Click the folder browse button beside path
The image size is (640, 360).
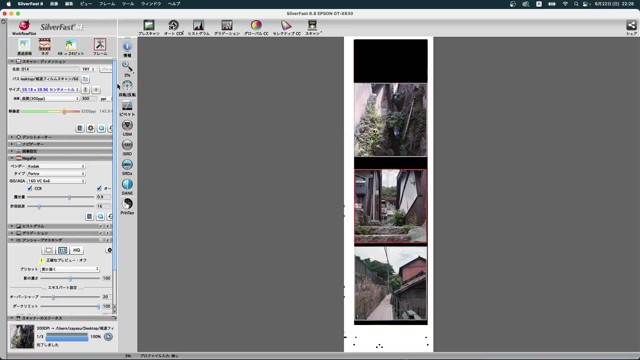[85, 79]
